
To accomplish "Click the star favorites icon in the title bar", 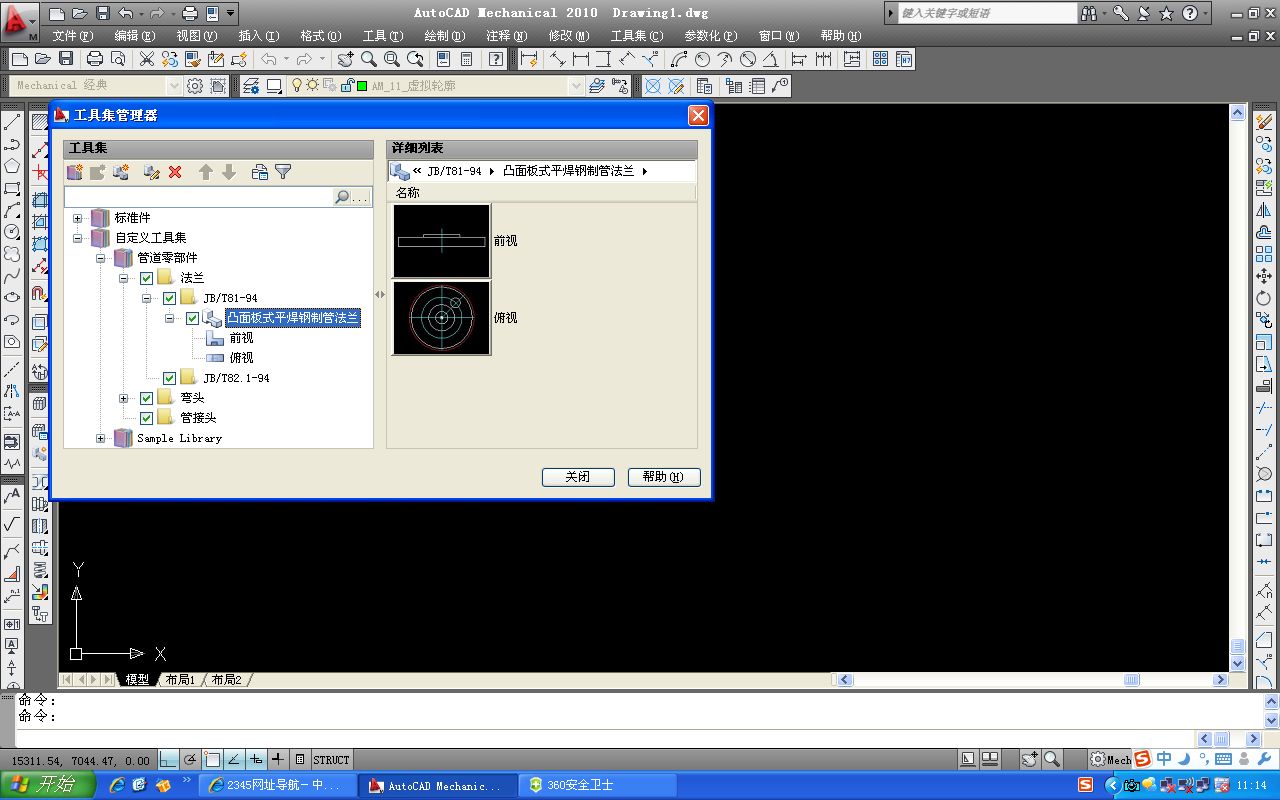I will [1165, 13].
